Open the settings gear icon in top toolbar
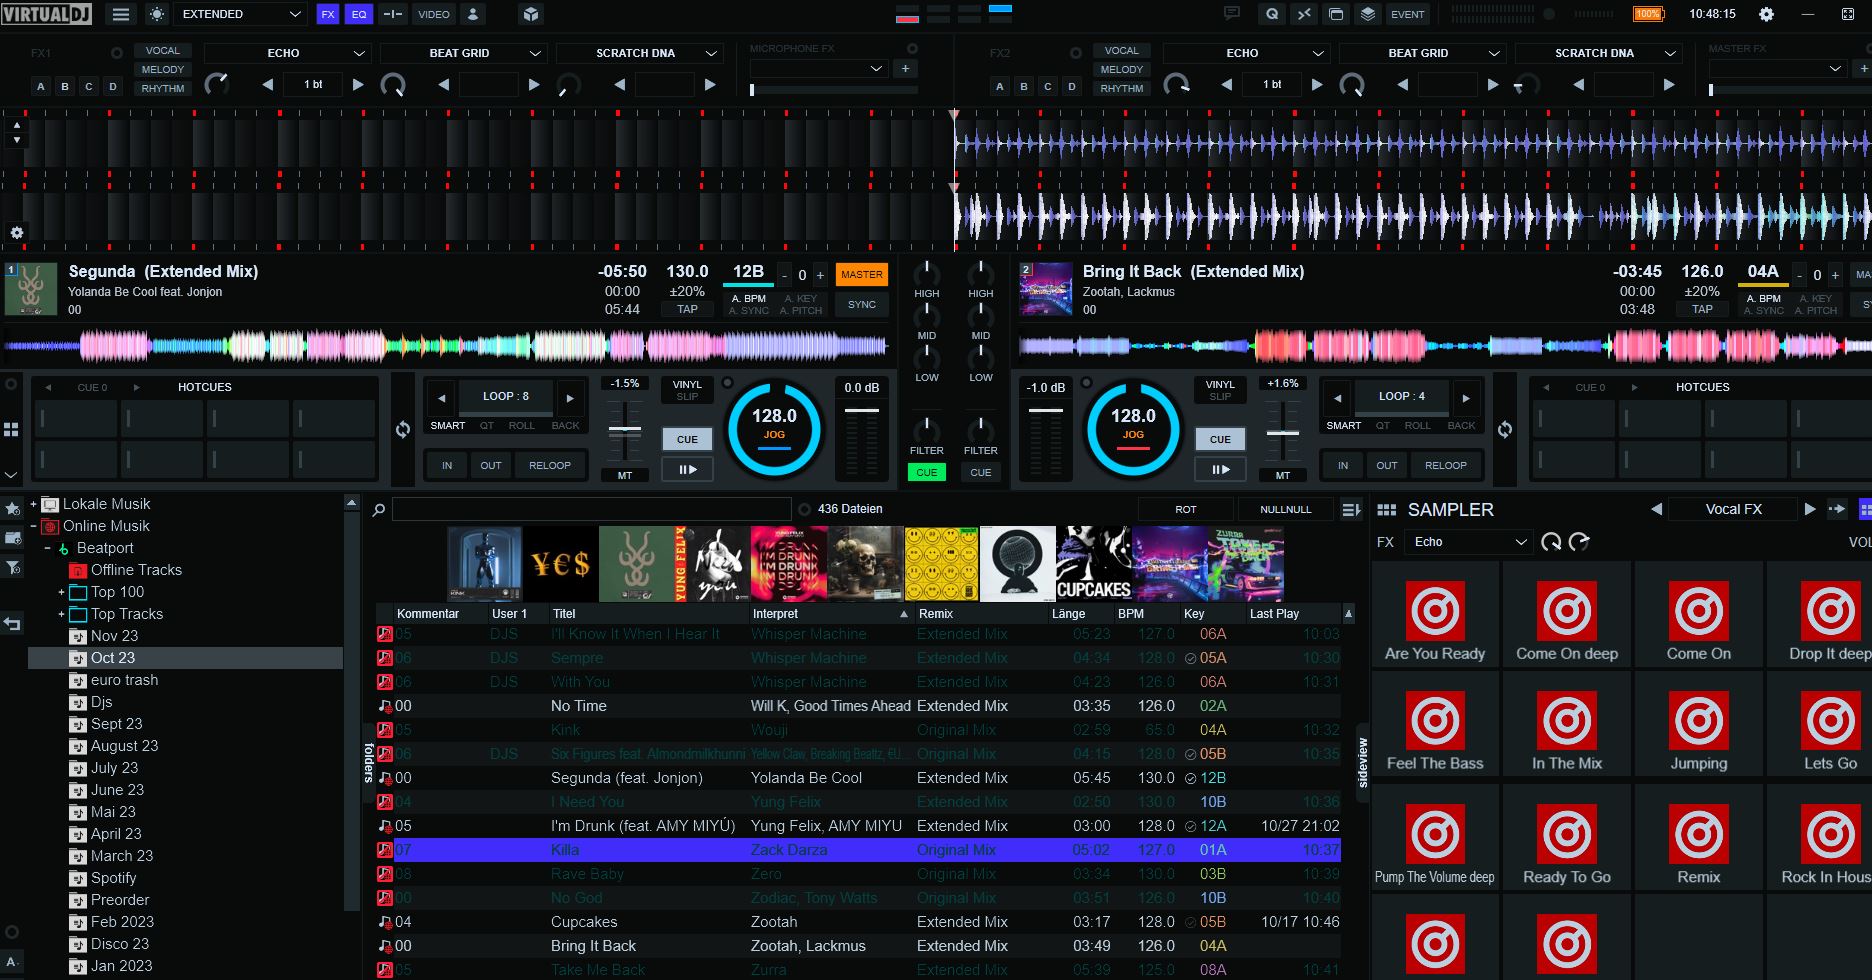The width and height of the screenshot is (1872, 980). (1767, 14)
